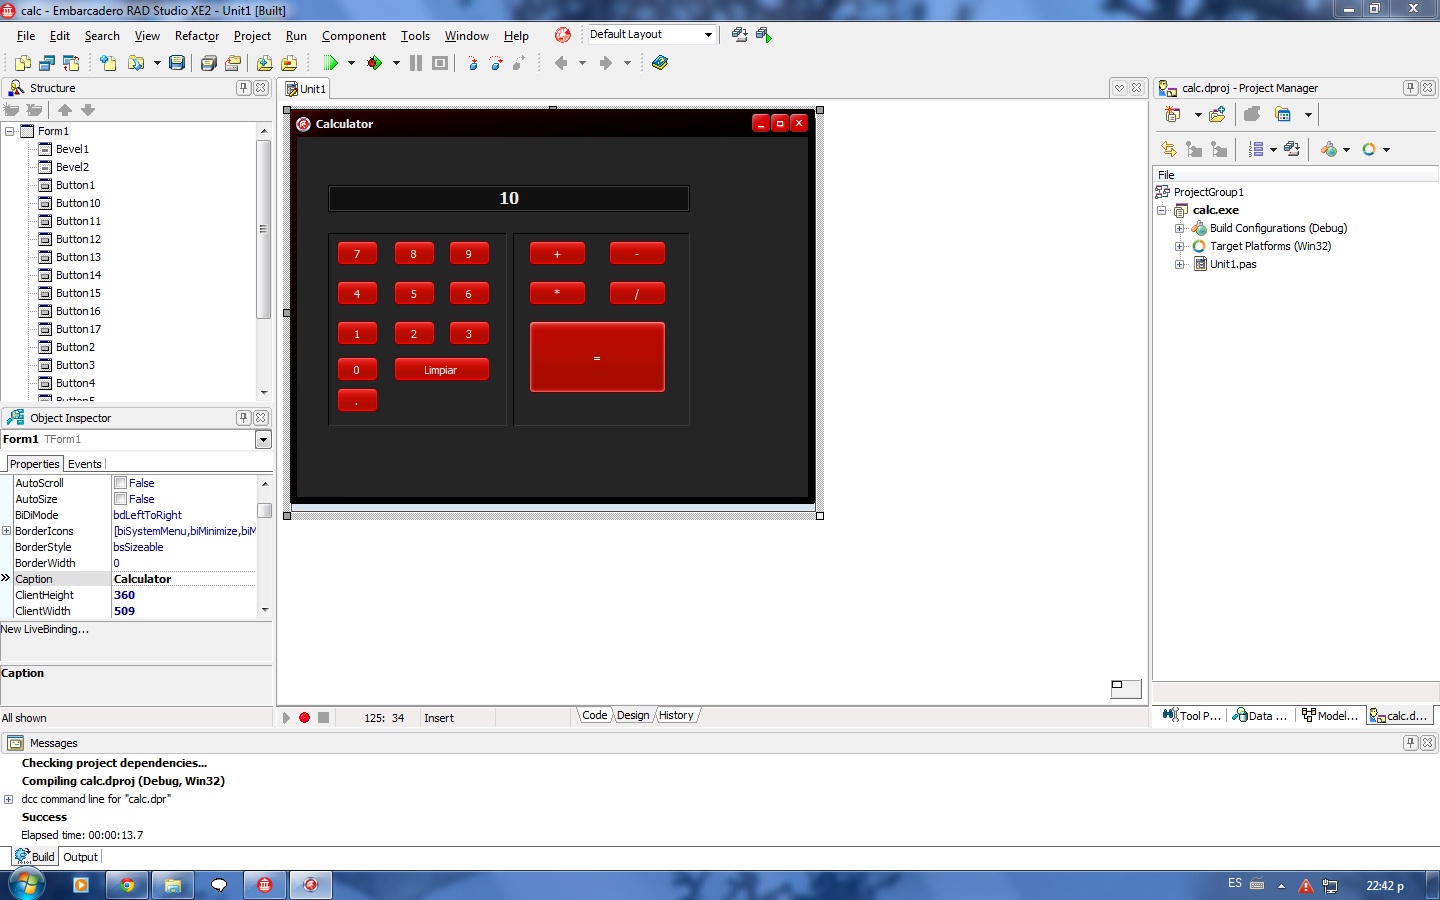Click the Back navigation arrow icon
The width and height of the screenshot is (1440, 900).
pos(561,63)
